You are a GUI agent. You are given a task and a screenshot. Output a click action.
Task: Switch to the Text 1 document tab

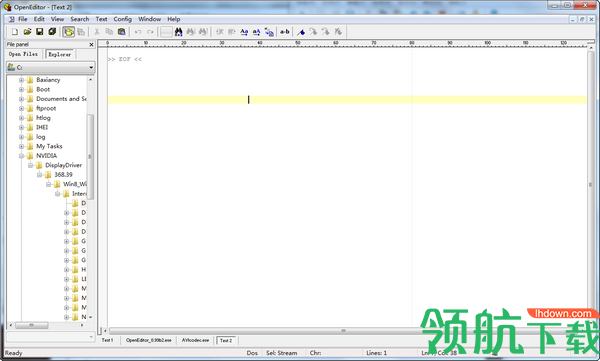coord(108,340)
